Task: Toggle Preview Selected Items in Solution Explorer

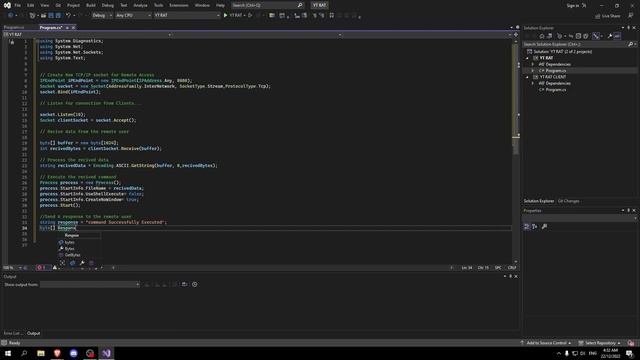Action: pyautogui.click(x=617, y=36)
